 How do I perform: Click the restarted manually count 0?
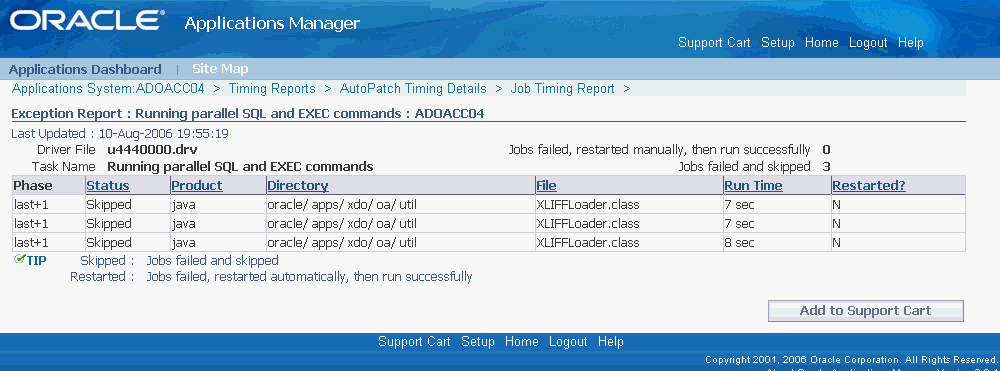pos(826,150)
